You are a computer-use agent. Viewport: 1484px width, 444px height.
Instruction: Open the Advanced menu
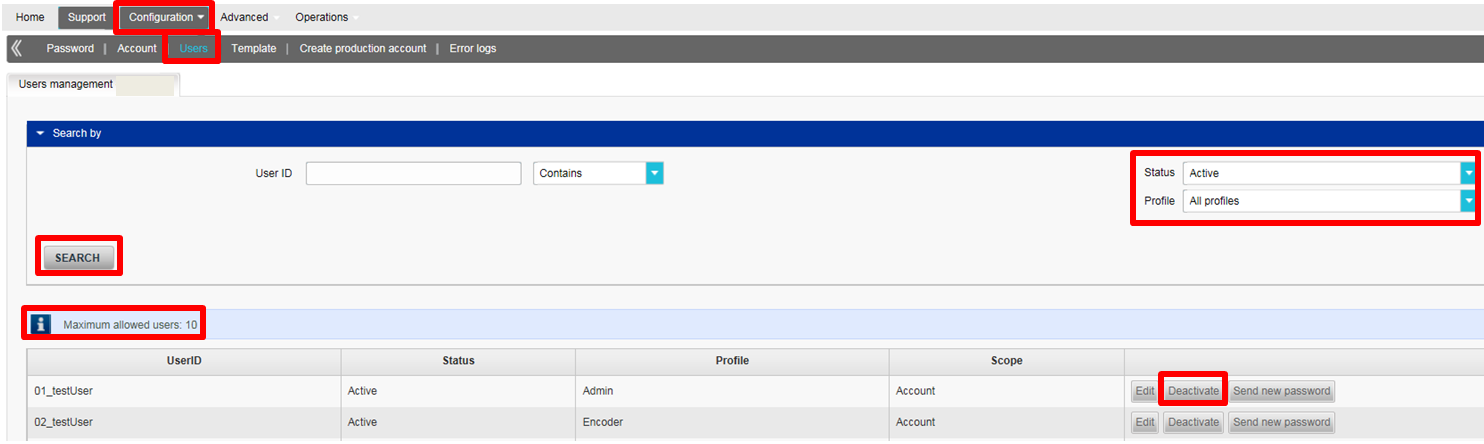pos(244,17)
